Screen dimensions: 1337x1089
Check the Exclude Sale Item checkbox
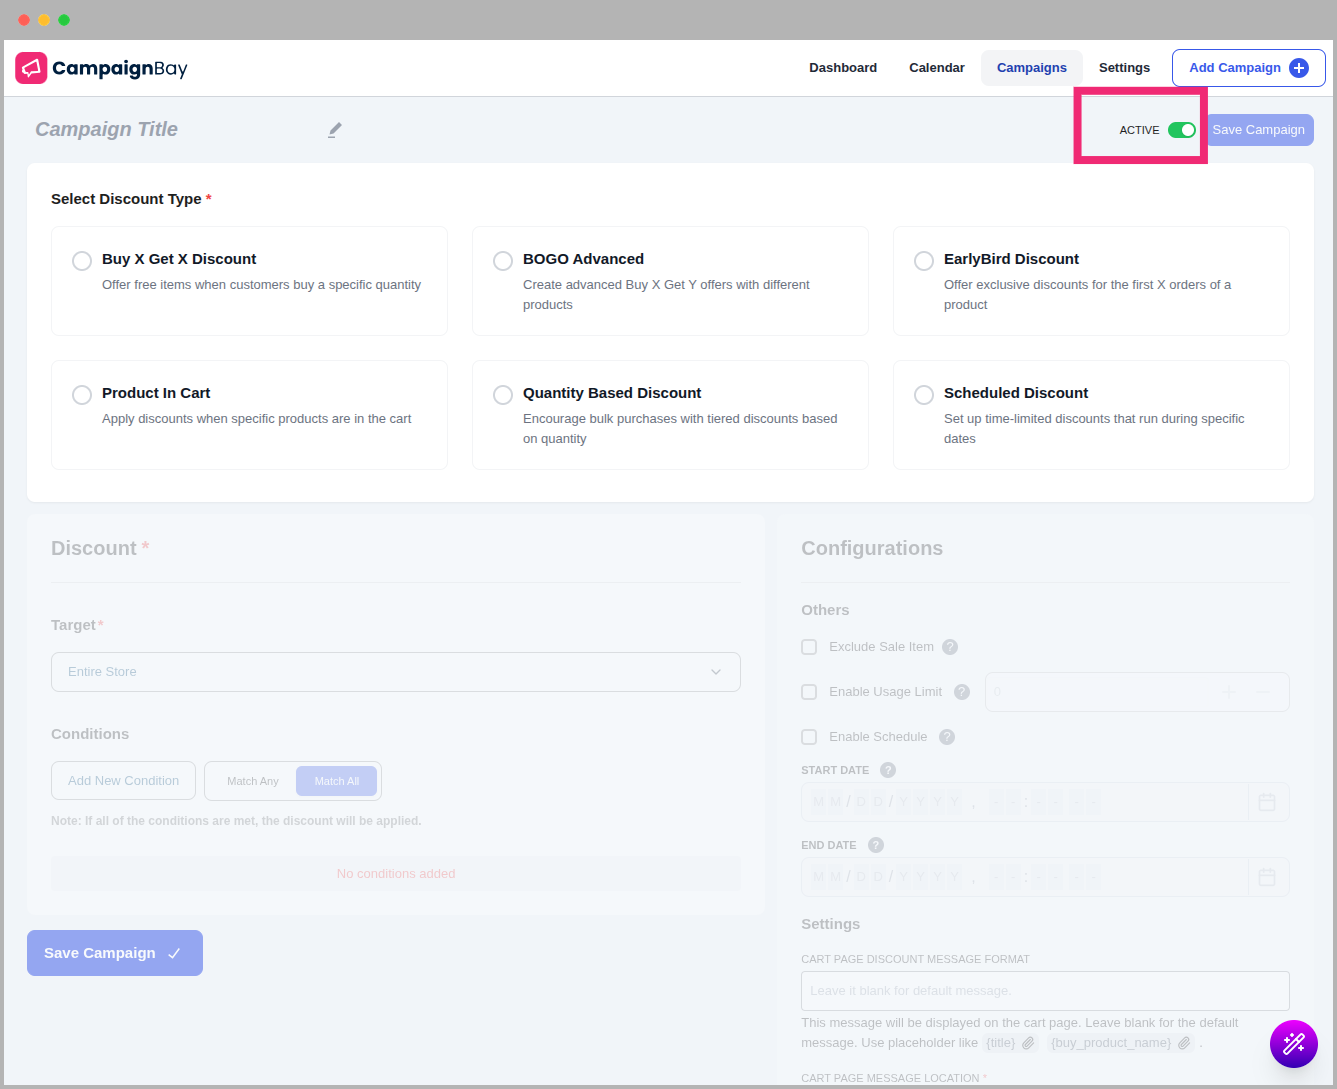(x=809, y=647)
